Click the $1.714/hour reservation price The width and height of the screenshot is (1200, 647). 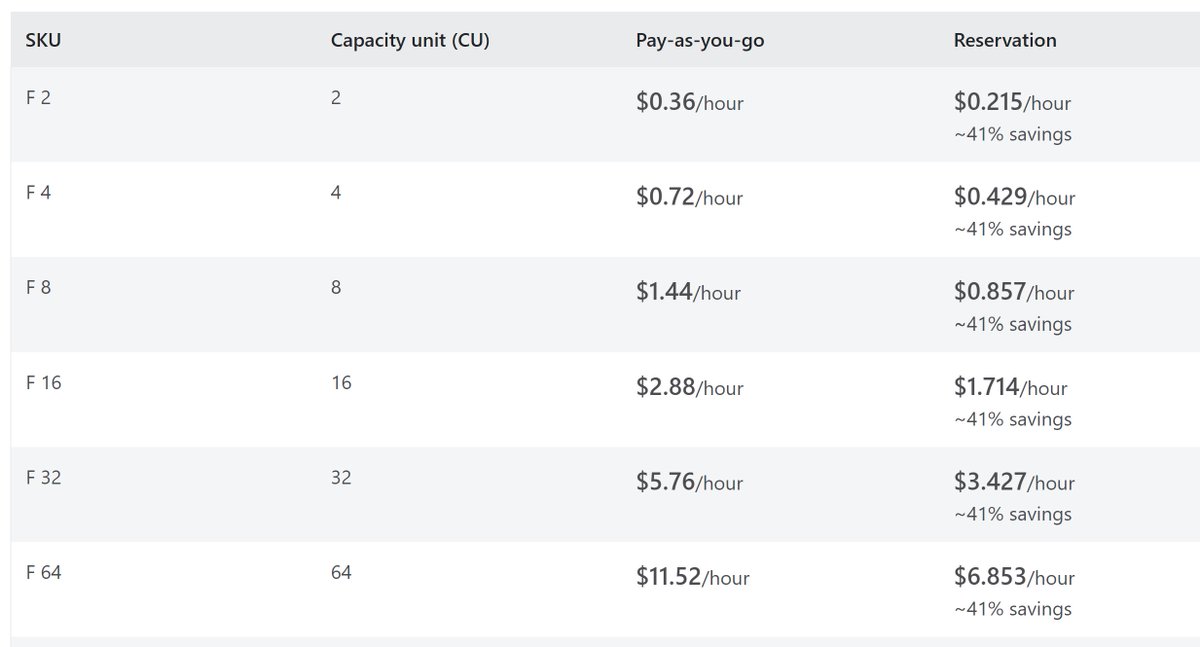[x=1011, y=387]
